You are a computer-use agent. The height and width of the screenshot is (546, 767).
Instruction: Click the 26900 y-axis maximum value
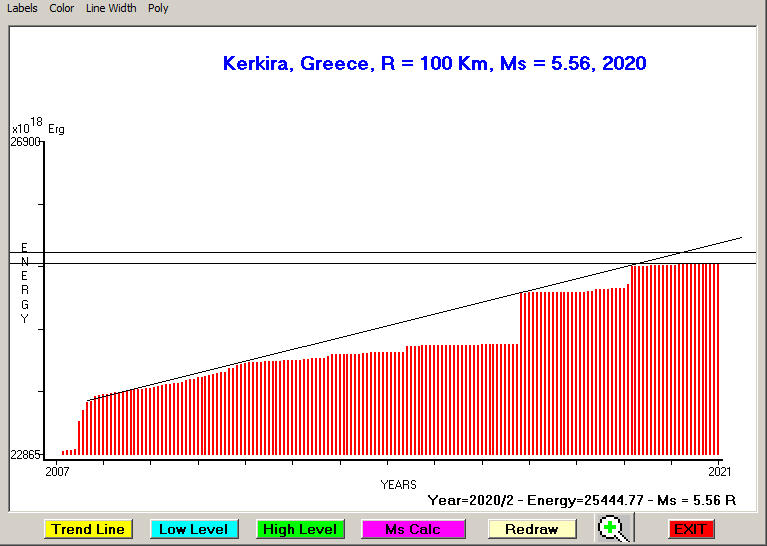coord(25,142)
